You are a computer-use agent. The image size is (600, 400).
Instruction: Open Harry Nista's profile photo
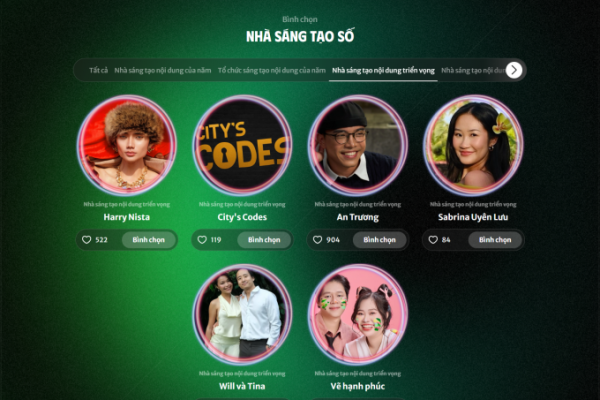[127, 145]
